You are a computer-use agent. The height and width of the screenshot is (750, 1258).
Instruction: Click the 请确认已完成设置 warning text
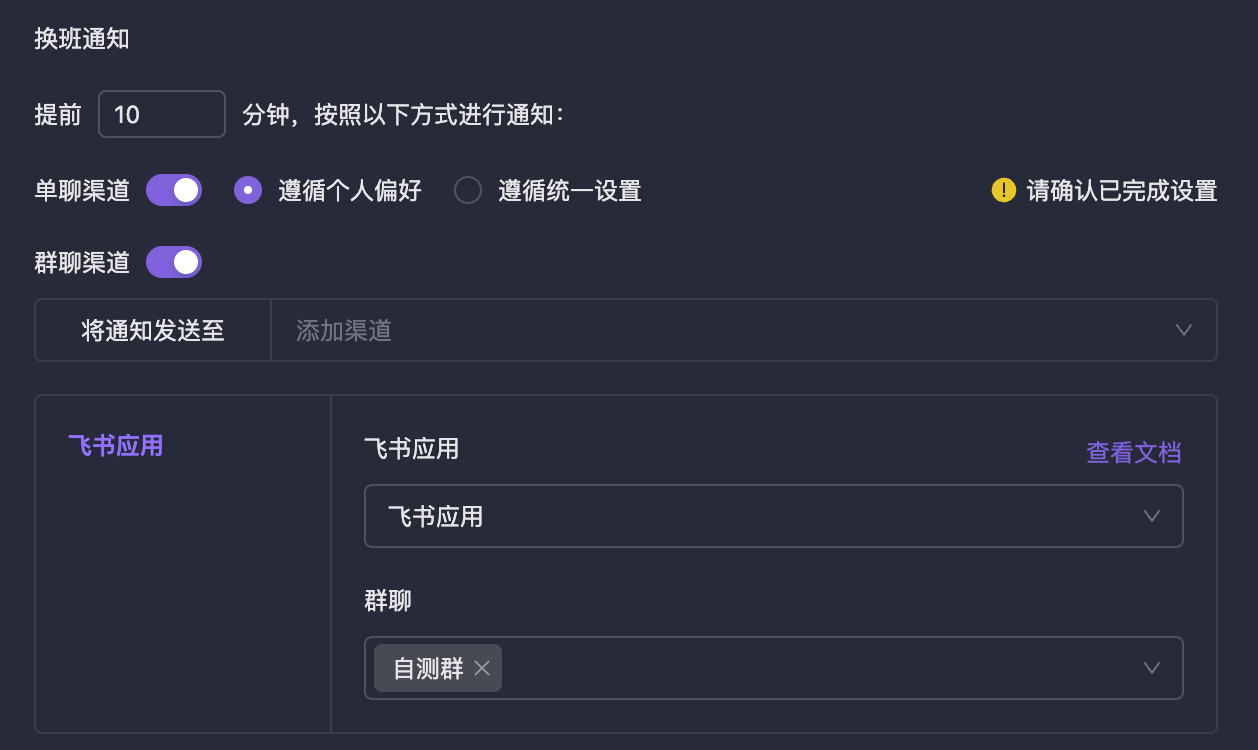pos(1120,190)
